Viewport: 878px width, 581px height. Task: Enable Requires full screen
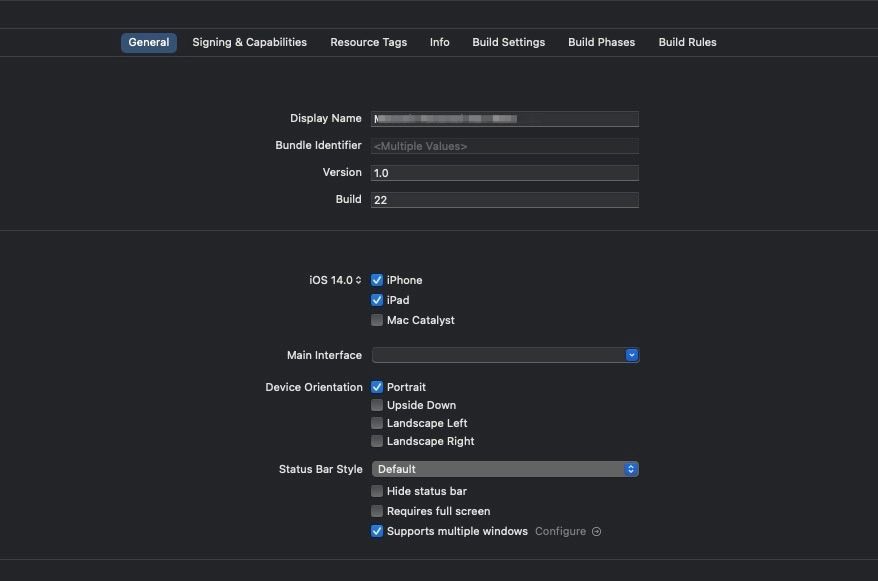click(x=377, y=511)
